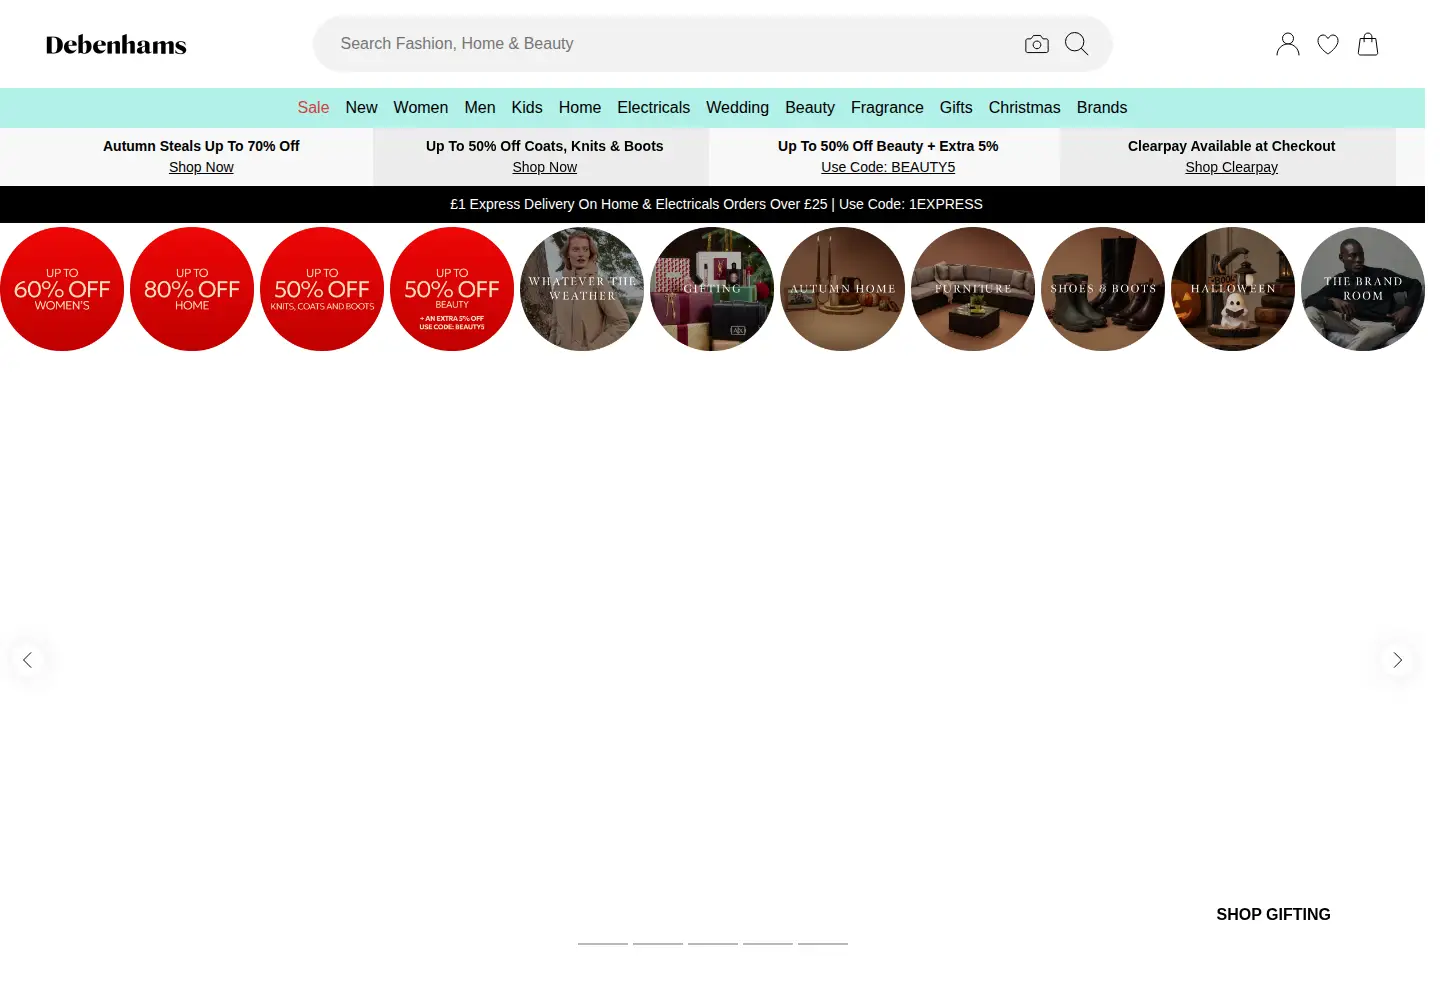
Task: Select the 50% off Beauty circle
Action: 452,289
